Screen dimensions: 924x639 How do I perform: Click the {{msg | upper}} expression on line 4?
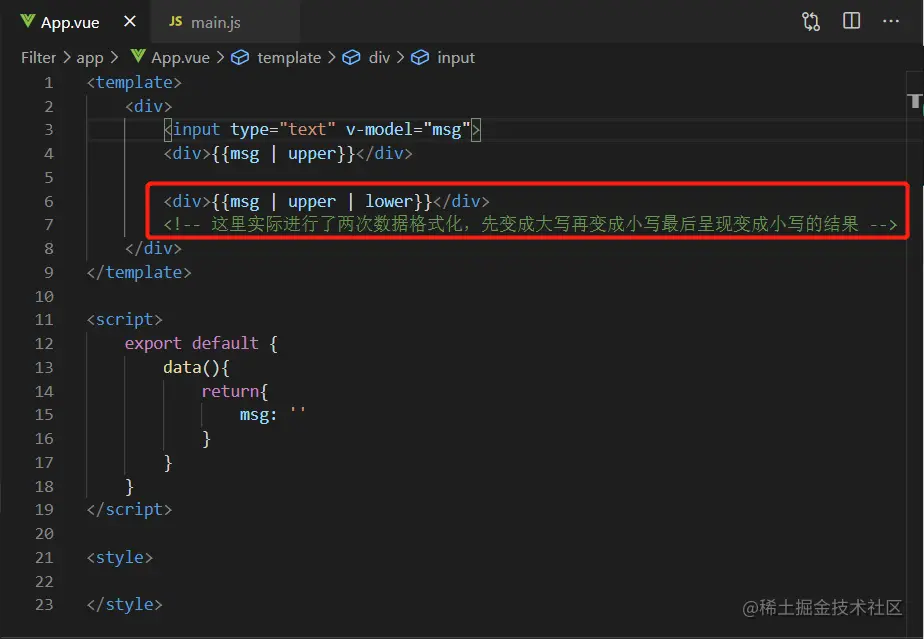[283, 154]
